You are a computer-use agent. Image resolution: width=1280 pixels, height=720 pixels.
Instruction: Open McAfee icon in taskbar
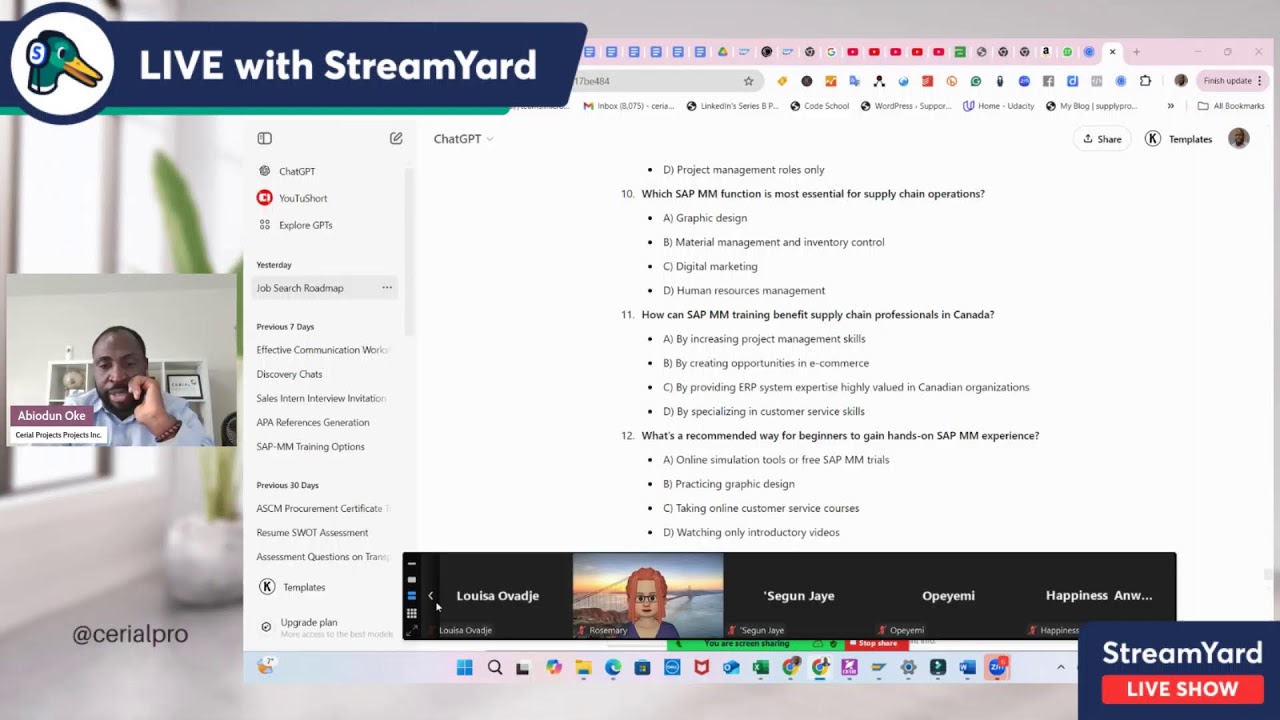tap(702, 668)
